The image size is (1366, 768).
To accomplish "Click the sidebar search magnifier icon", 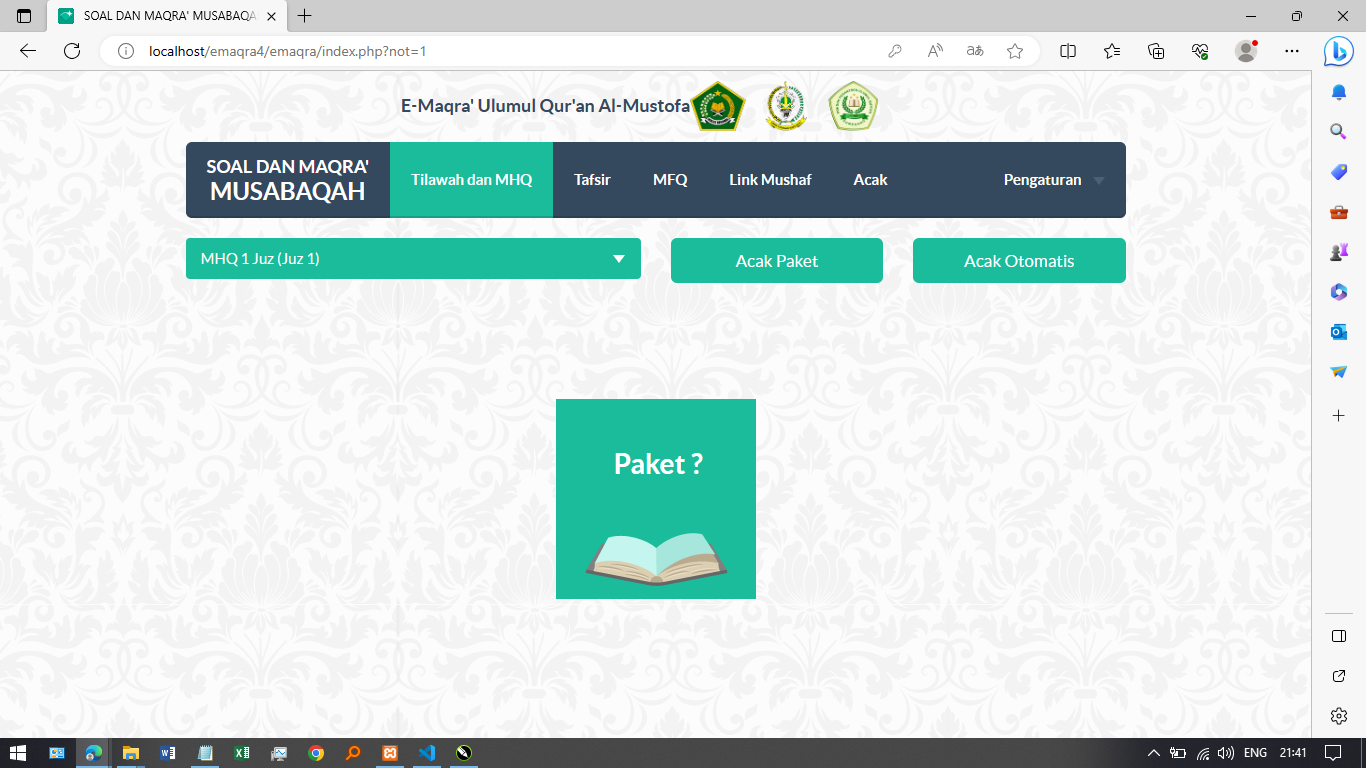I will point(1338,131).
